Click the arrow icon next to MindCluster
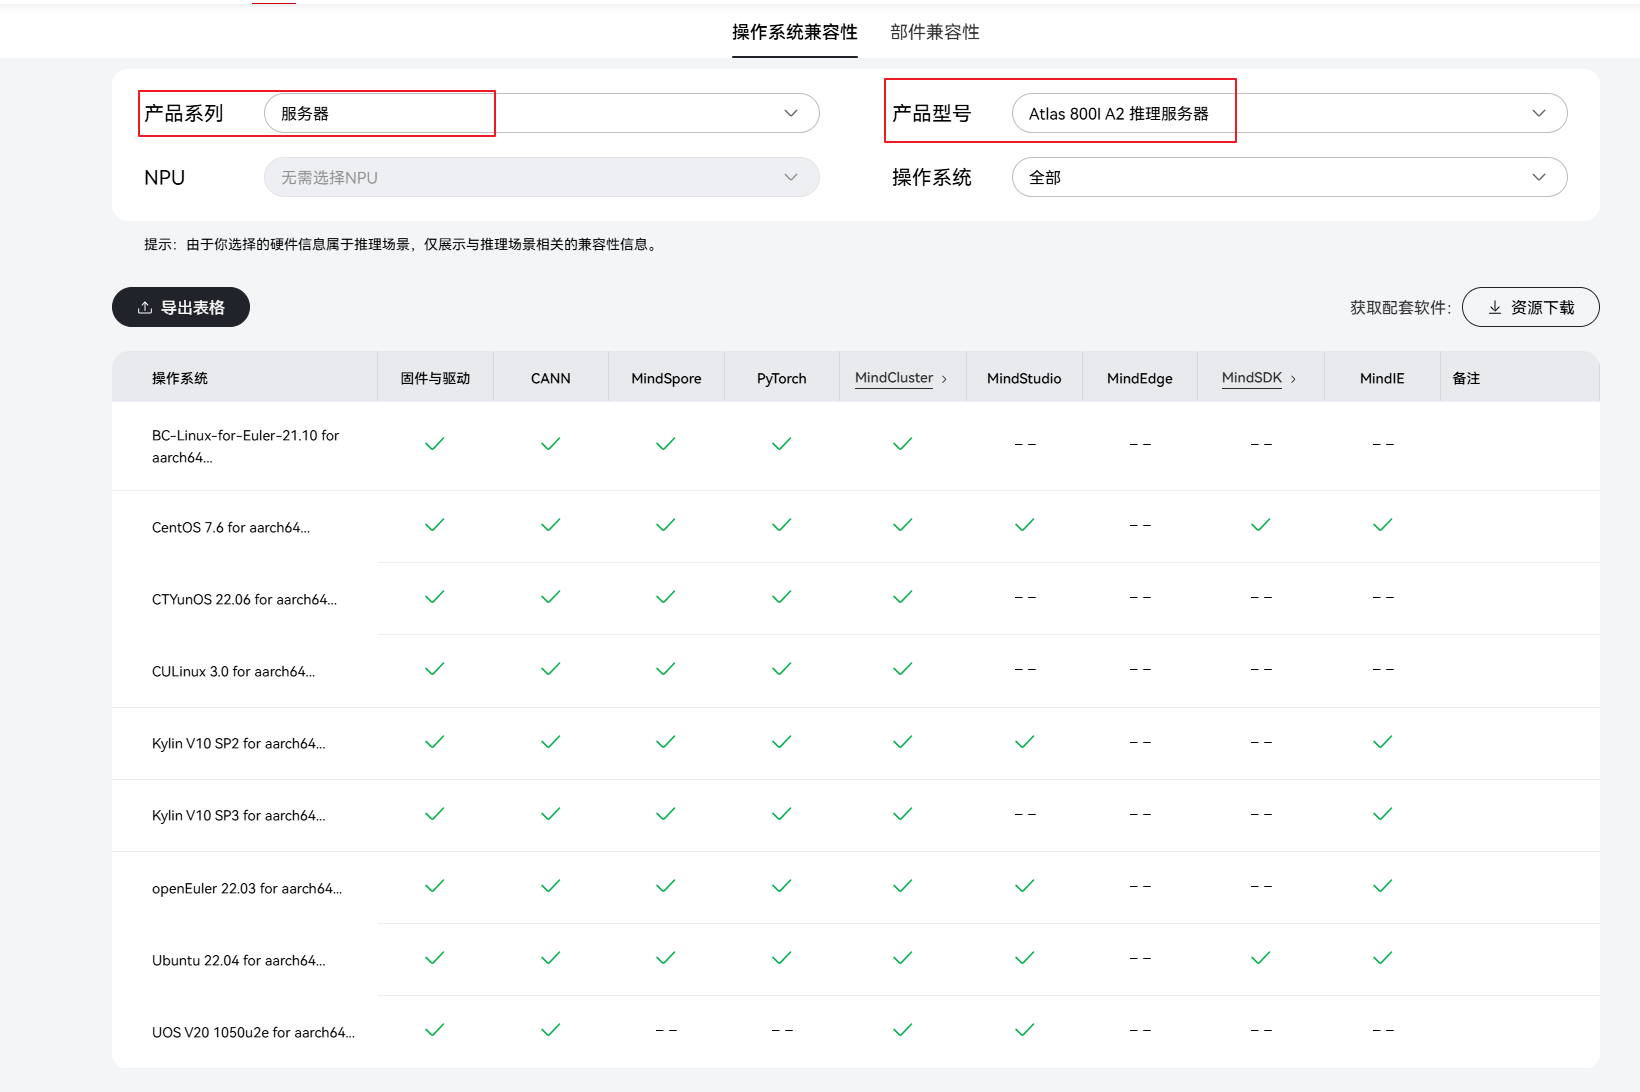1640x1092 pixels. pyautogui.click(x=944, y=379)
